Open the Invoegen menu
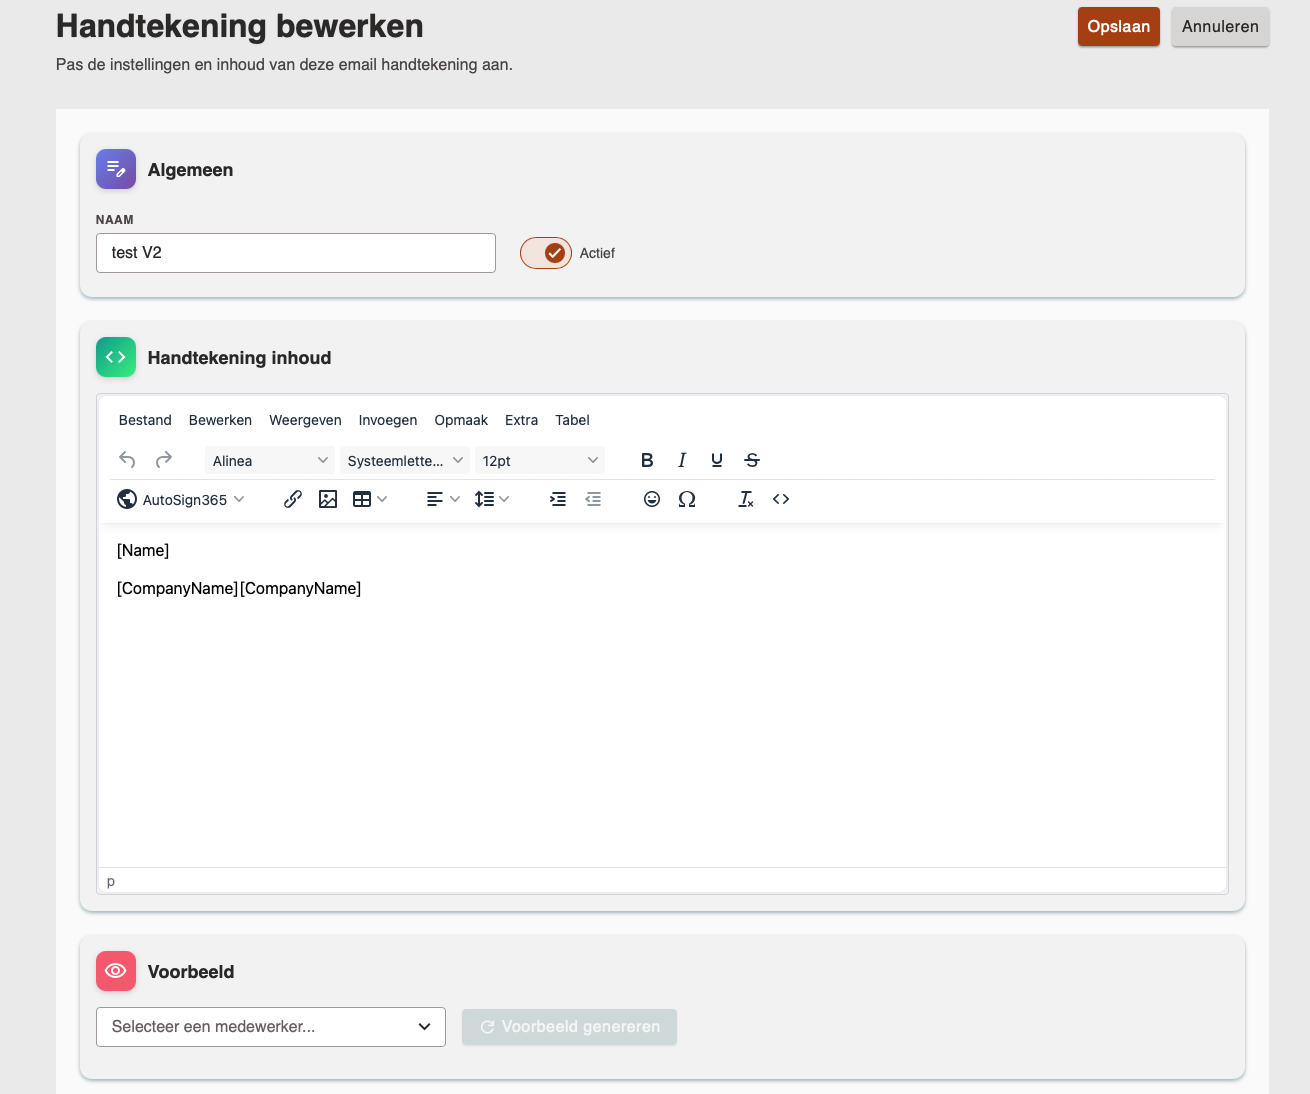 coord(388,420)
